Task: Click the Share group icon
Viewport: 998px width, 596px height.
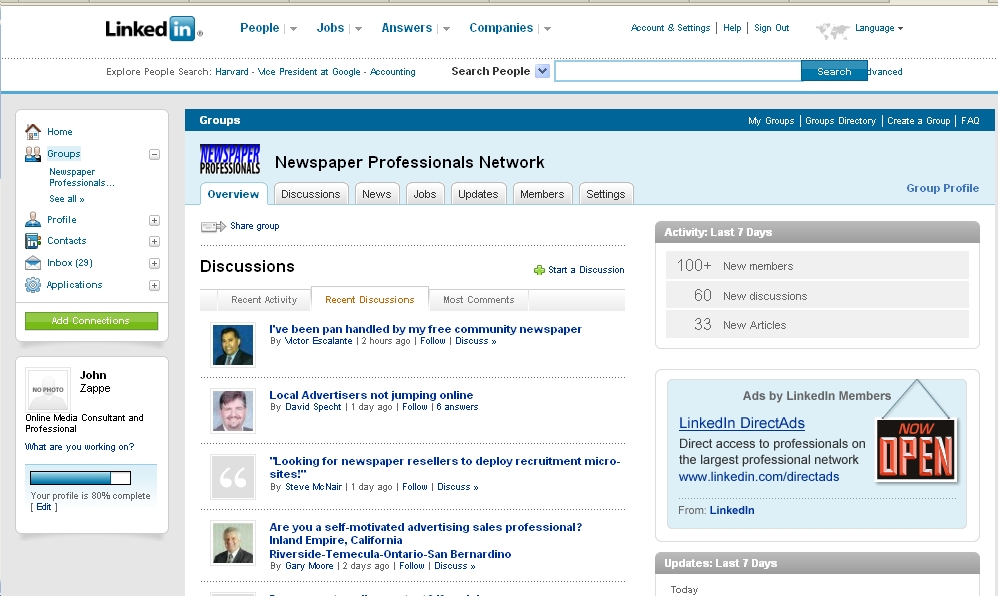Action: pos(213,226)
